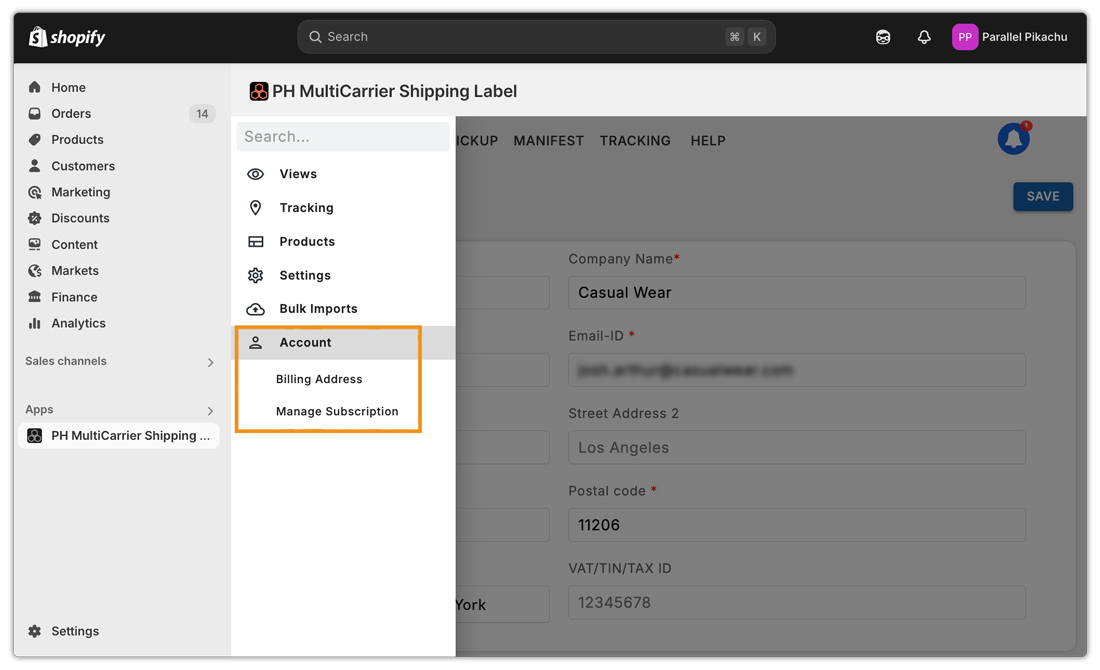Go to Finance page
This screenshot has height=670, width=1100.
[x=74, y=297]
